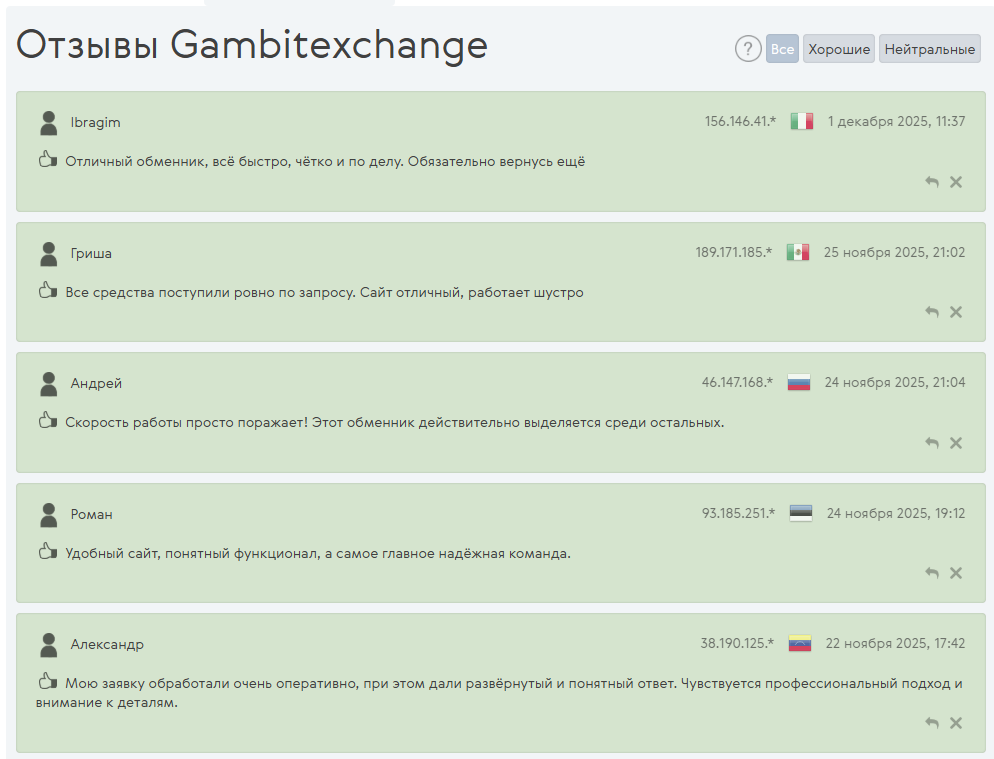Filter reviews by Хорошие
994x759 pixels.
tap(839, 49)
